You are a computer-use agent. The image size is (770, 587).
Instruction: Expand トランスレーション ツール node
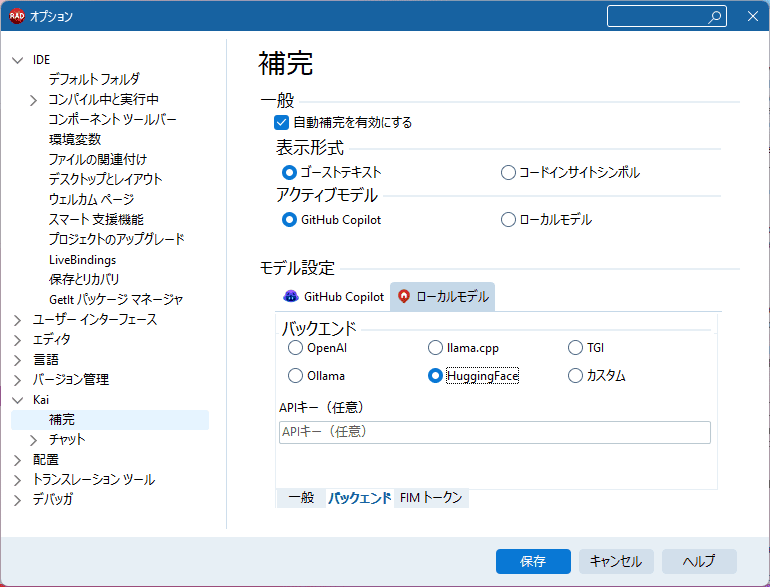[18, 480]
